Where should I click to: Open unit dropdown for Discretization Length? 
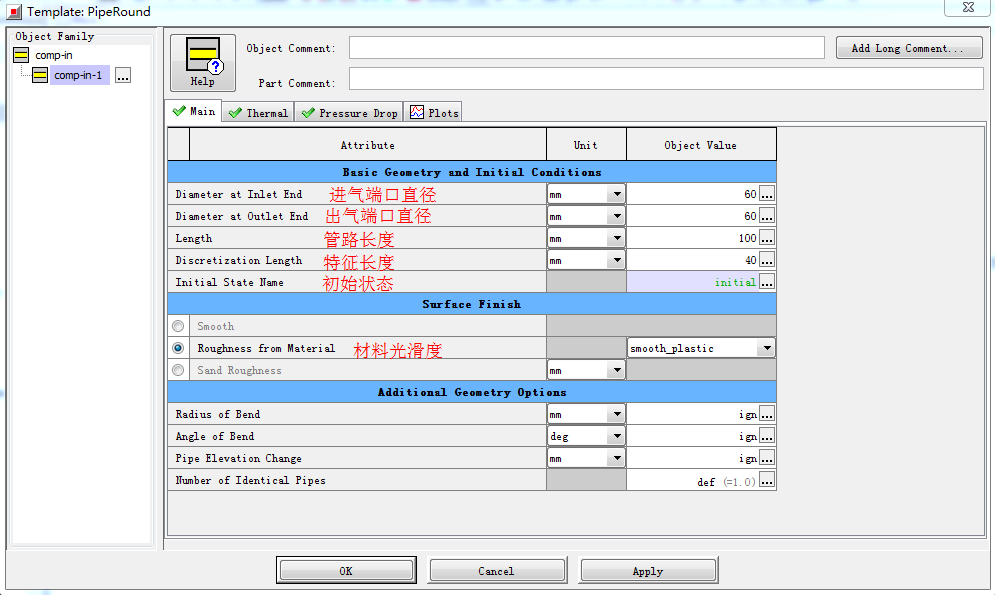(x=616, y=260)
